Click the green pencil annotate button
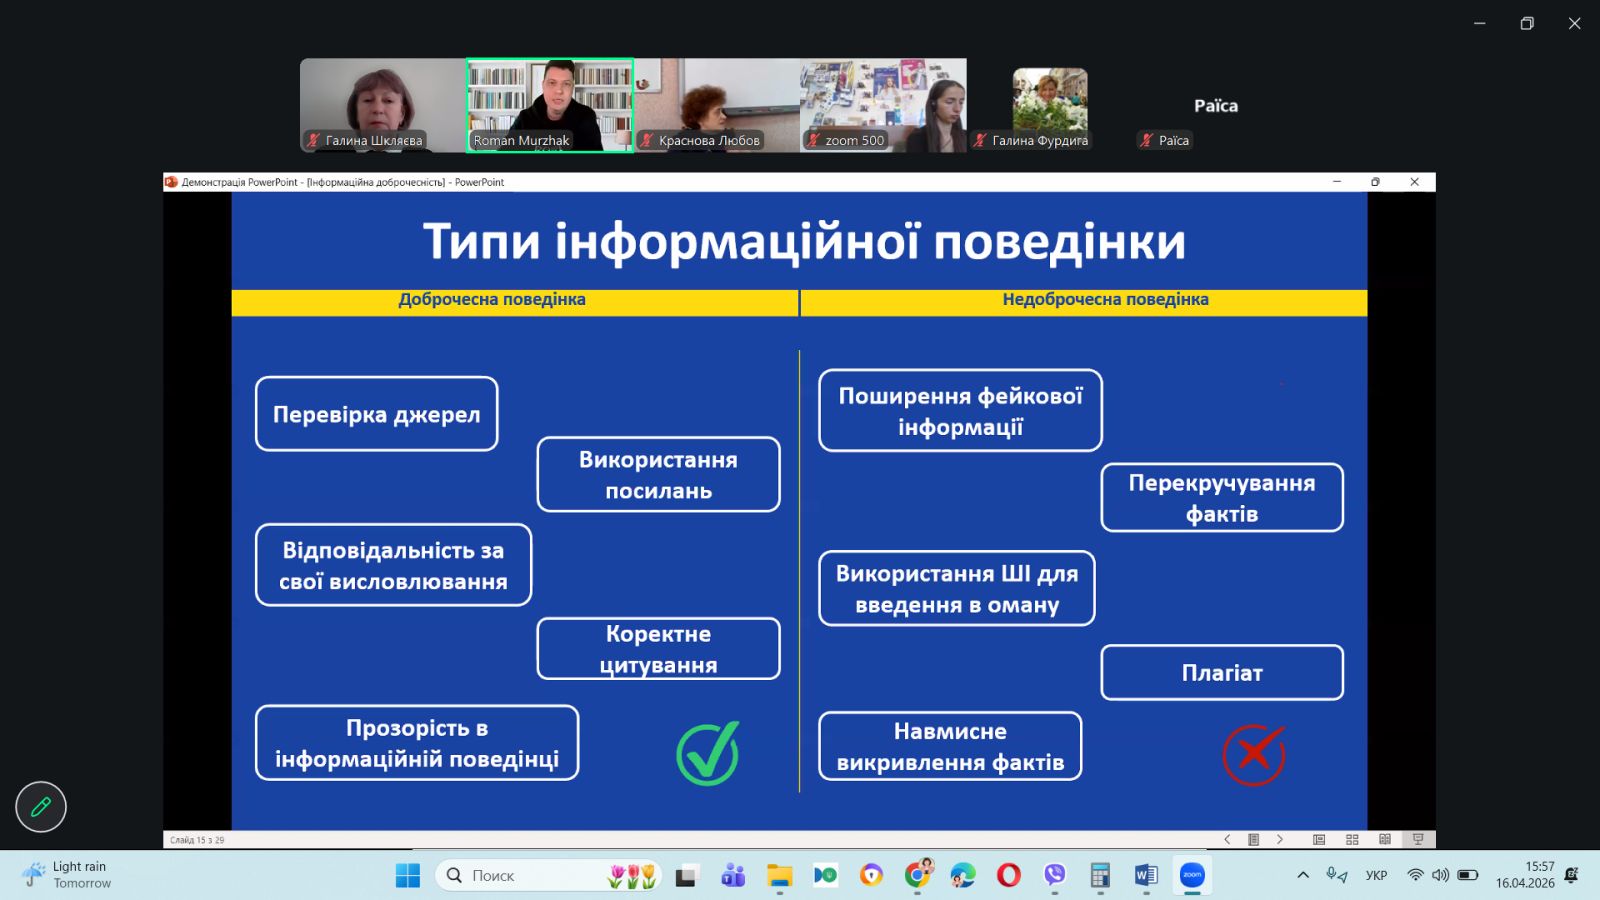This screenshot has height=900, width=1600. (x=41, y=807)
